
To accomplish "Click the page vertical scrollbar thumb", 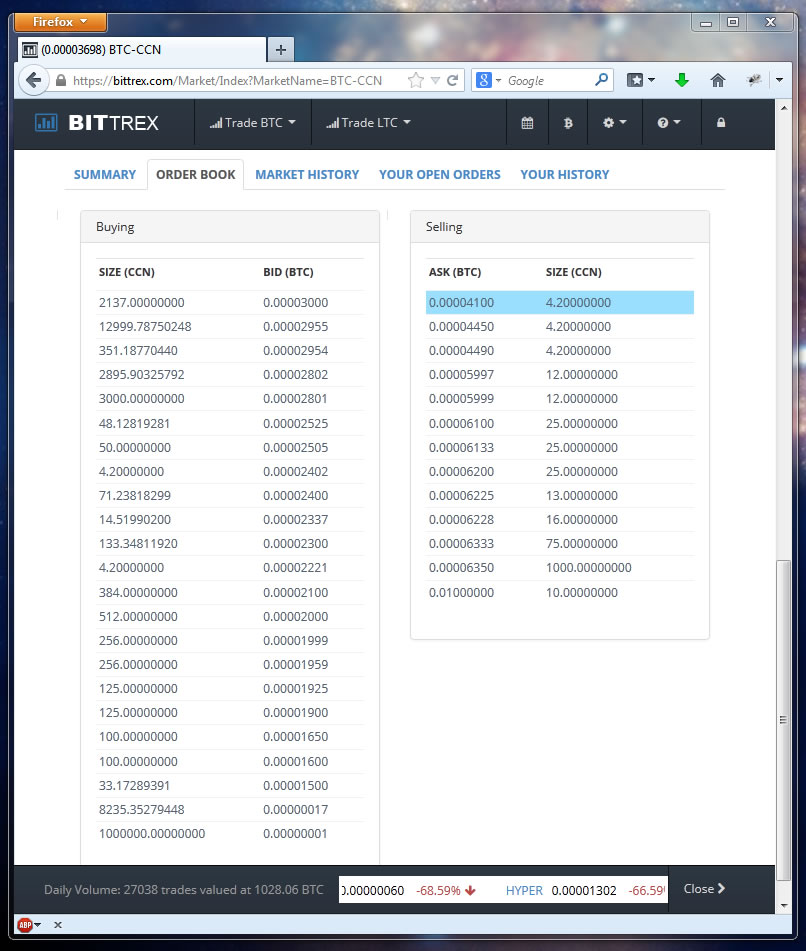I will [784, 720].
